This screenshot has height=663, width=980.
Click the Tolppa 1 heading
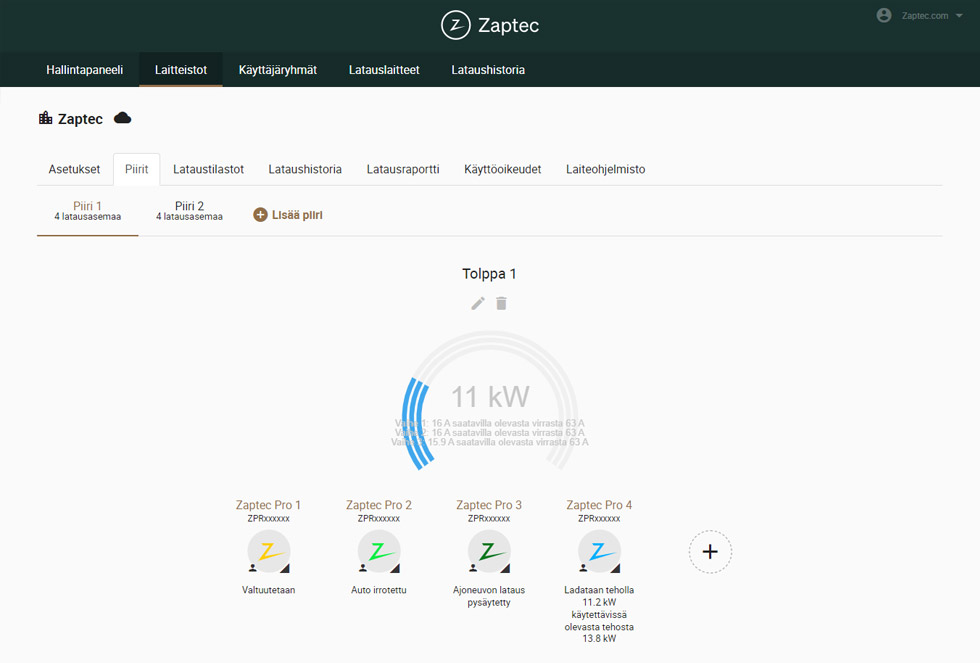(489, 274)
